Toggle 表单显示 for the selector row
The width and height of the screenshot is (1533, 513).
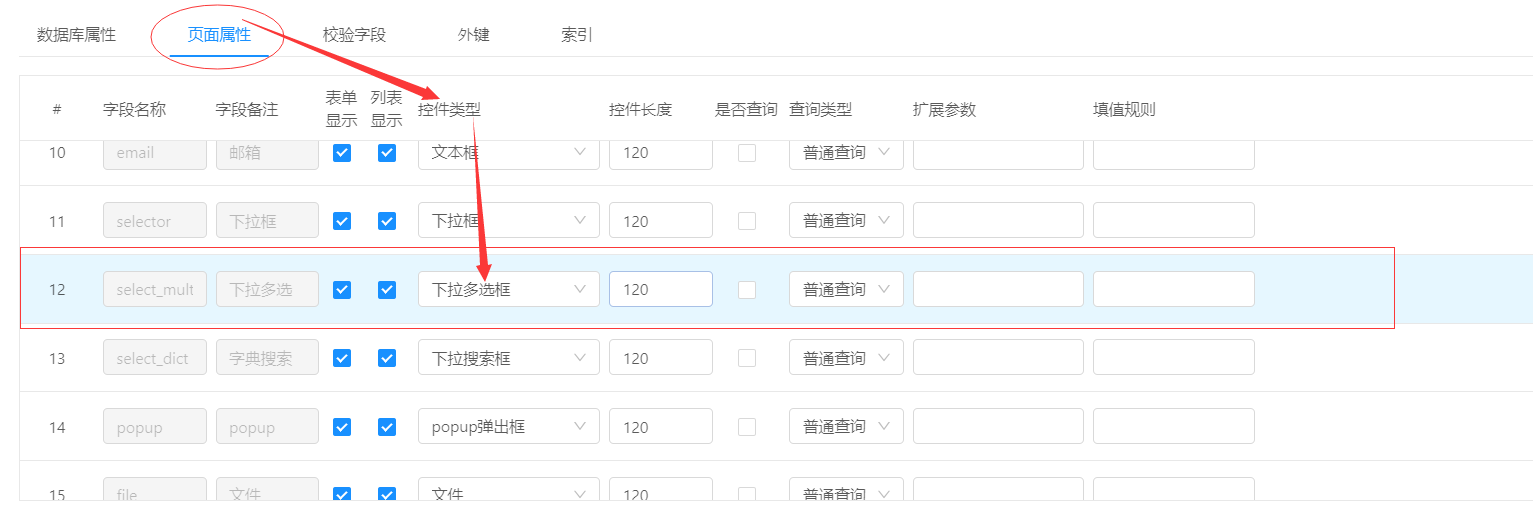pyautogui.click(x=342, y=221)
